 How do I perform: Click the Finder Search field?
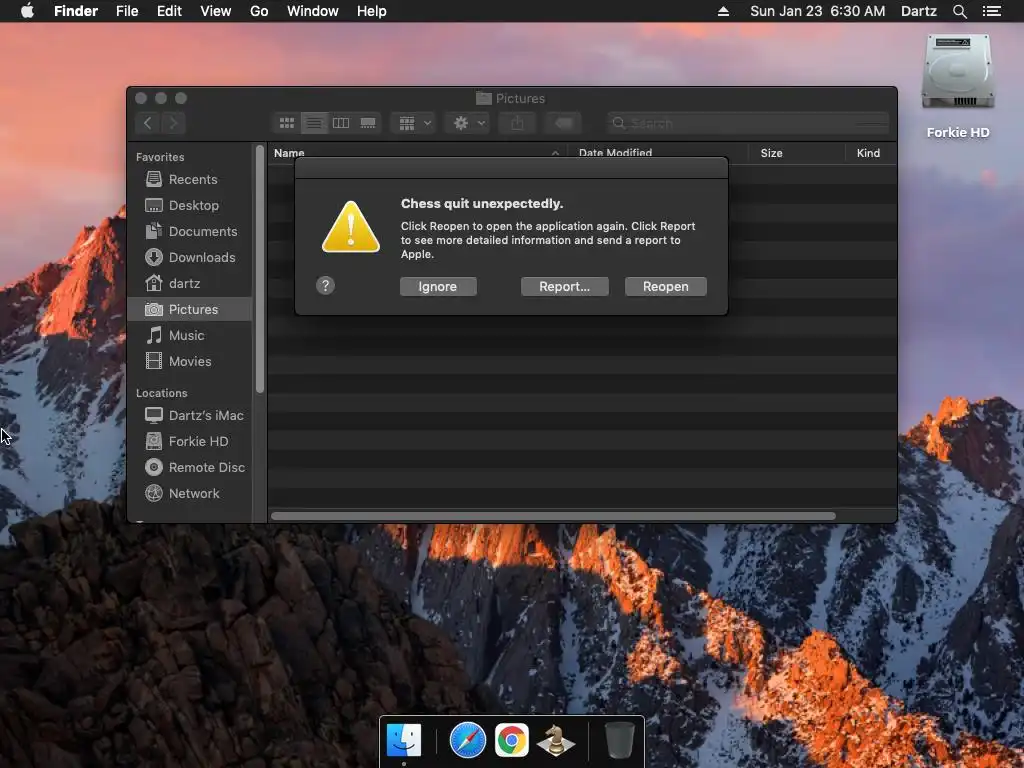tap(748, 123)
